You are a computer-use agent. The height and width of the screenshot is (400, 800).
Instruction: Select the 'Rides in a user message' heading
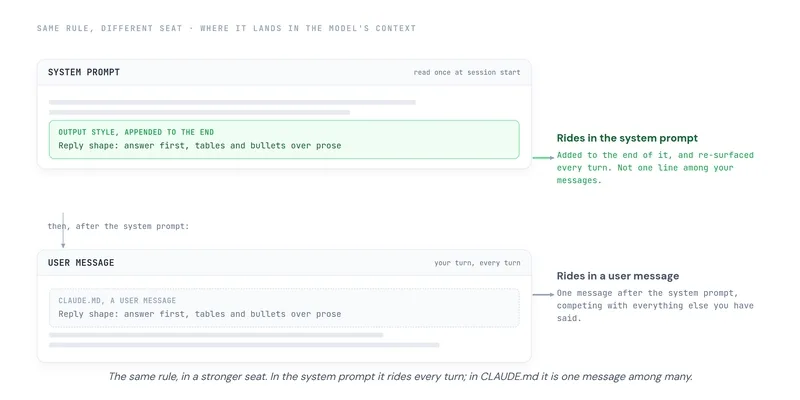[618, 276]
